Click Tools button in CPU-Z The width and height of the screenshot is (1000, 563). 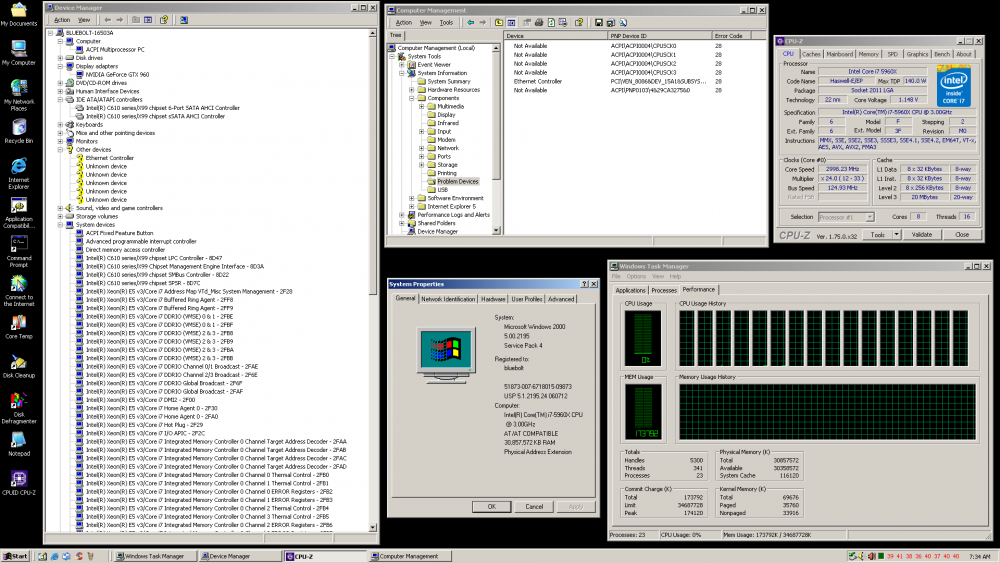point(878,235)
